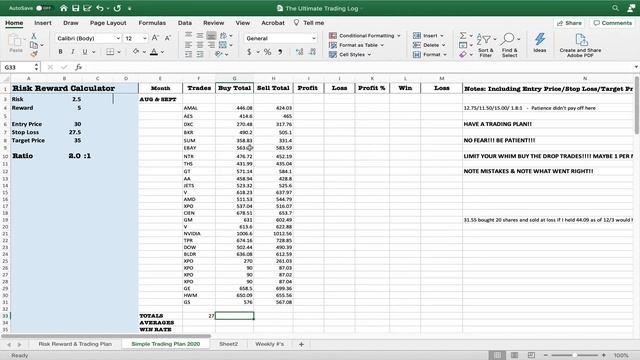This screenshot has height=360, width=640.
Task: Open the customize quick access toolbar menu
Action: [129, 8]
